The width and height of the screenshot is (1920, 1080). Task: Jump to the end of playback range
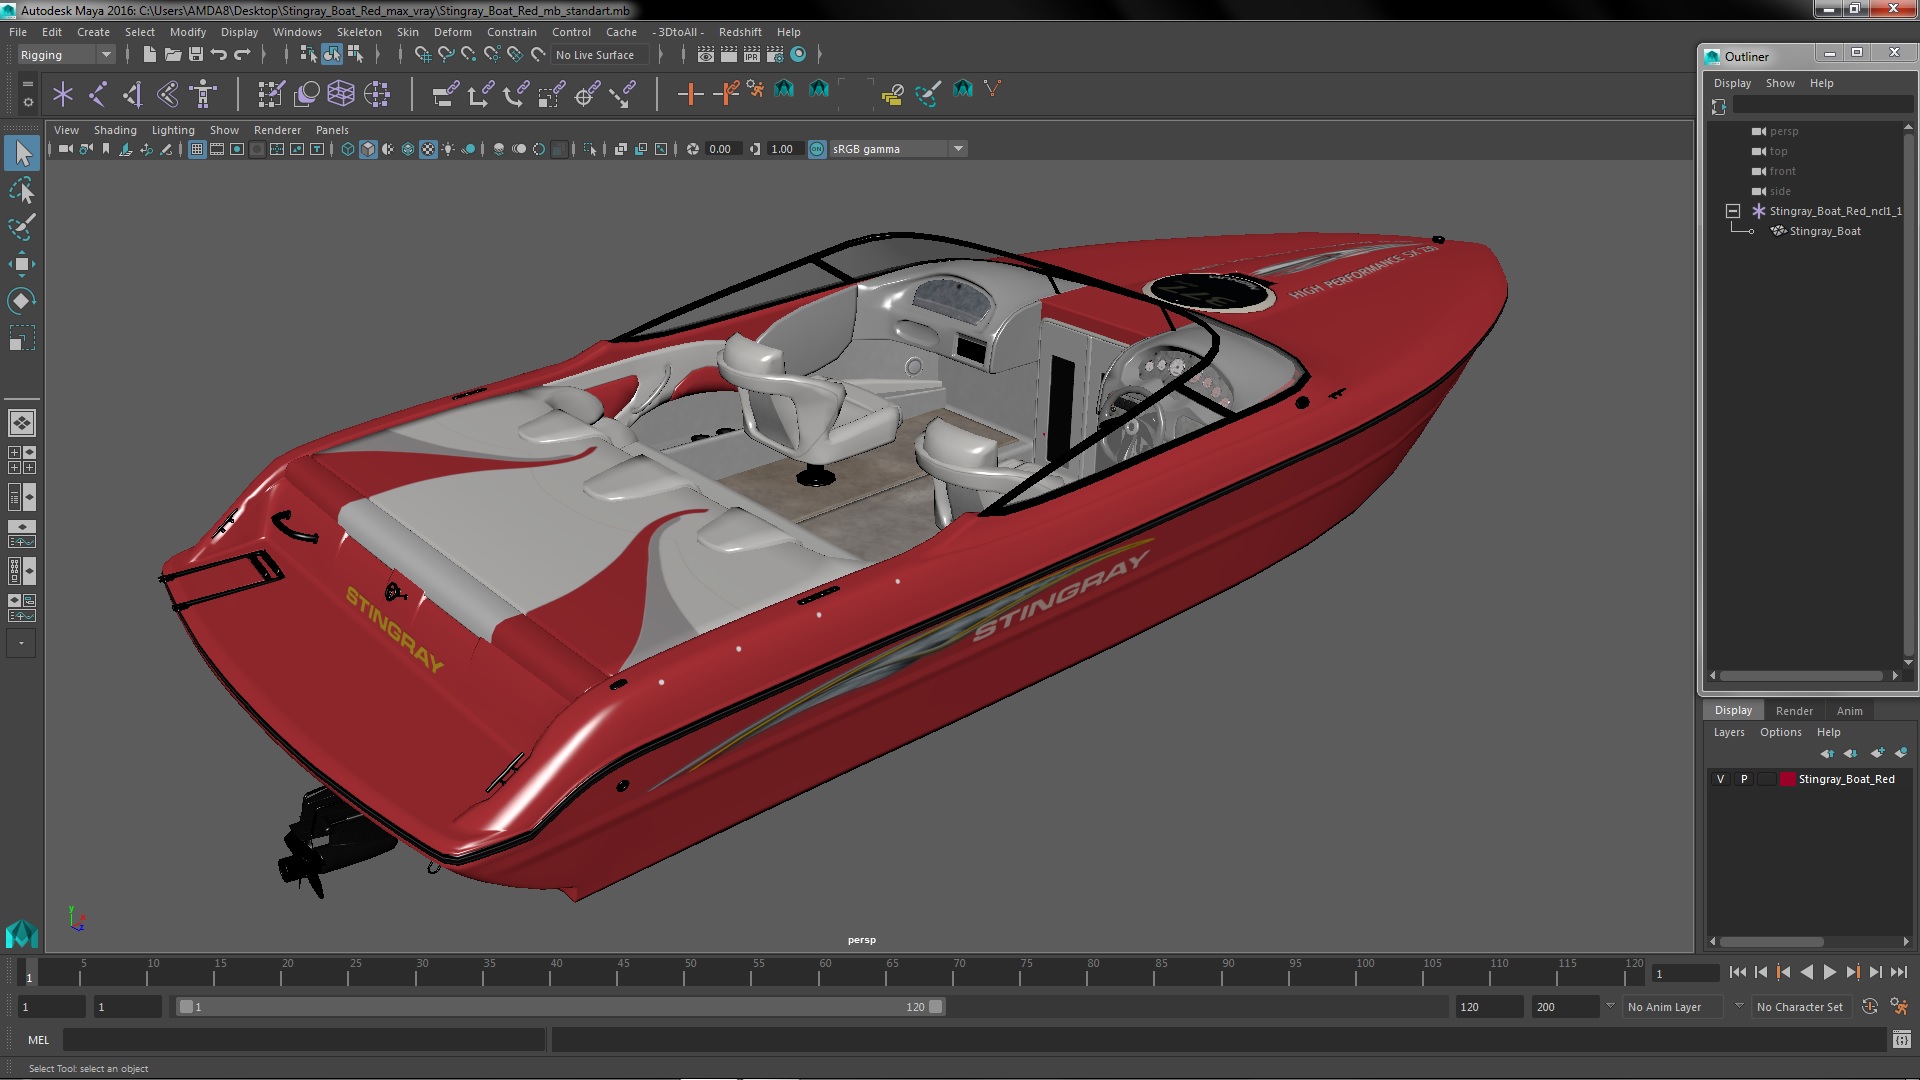(1898, 972)
